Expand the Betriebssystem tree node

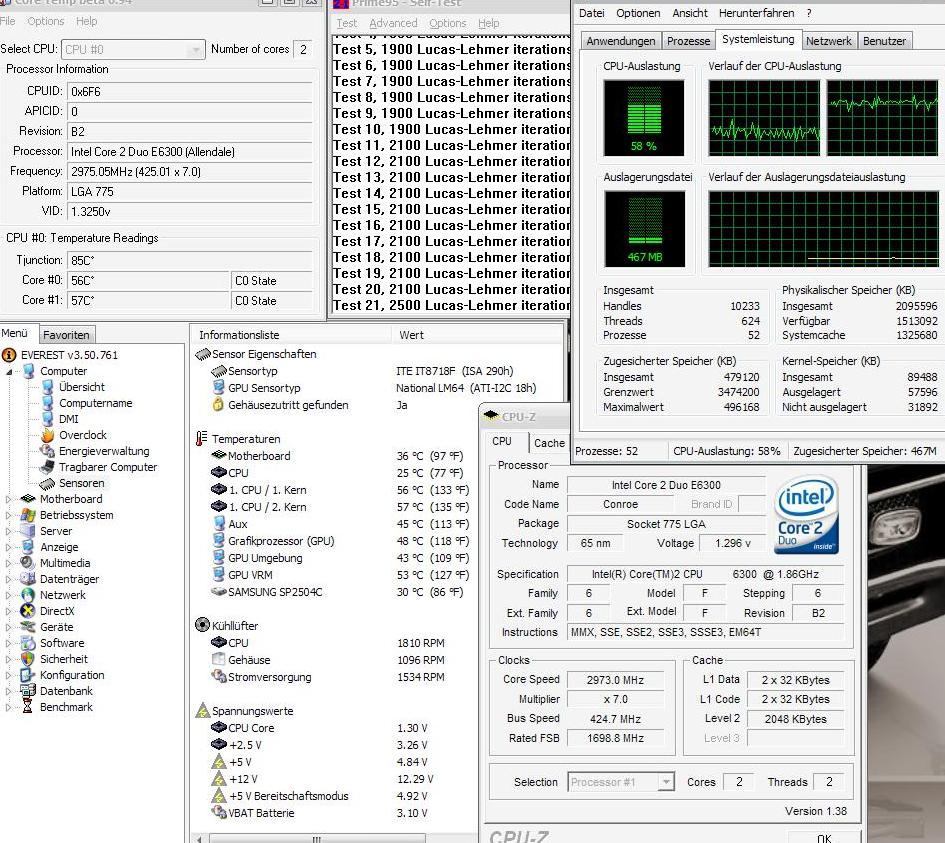8,515
